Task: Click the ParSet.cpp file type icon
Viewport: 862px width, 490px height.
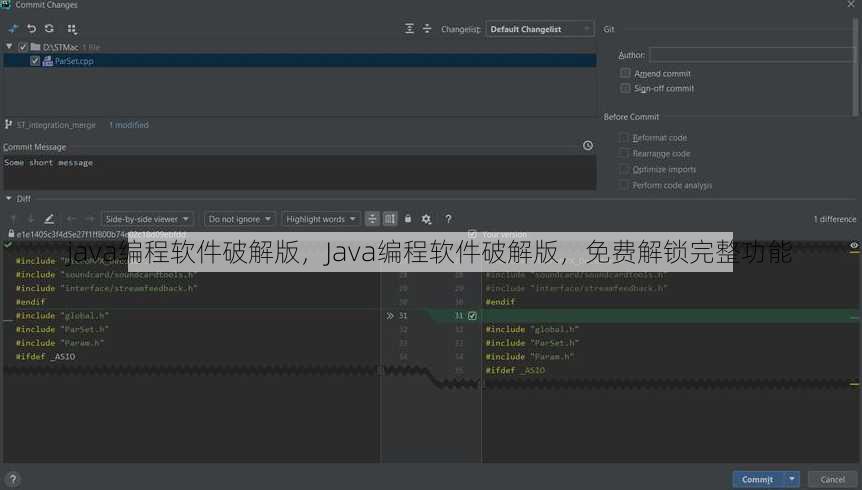Action: click(48, 61)
